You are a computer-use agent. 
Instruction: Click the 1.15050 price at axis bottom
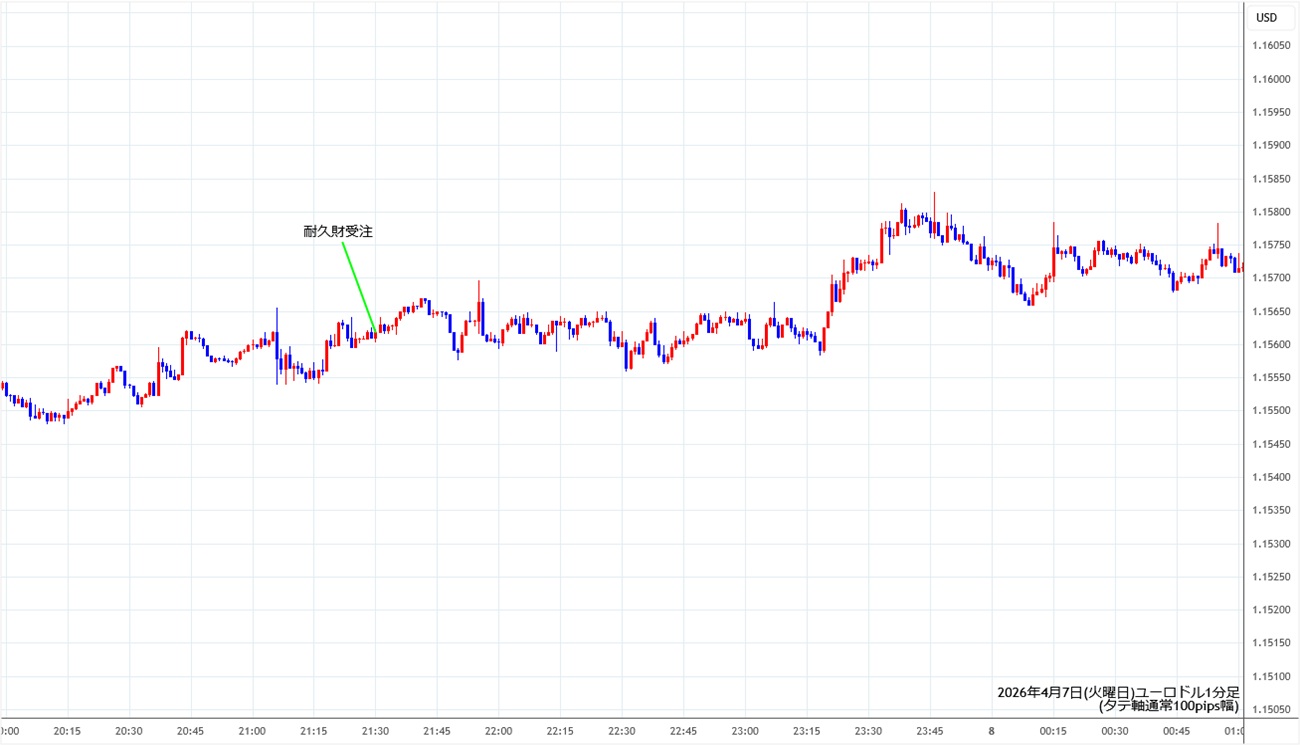point(1270,709)
